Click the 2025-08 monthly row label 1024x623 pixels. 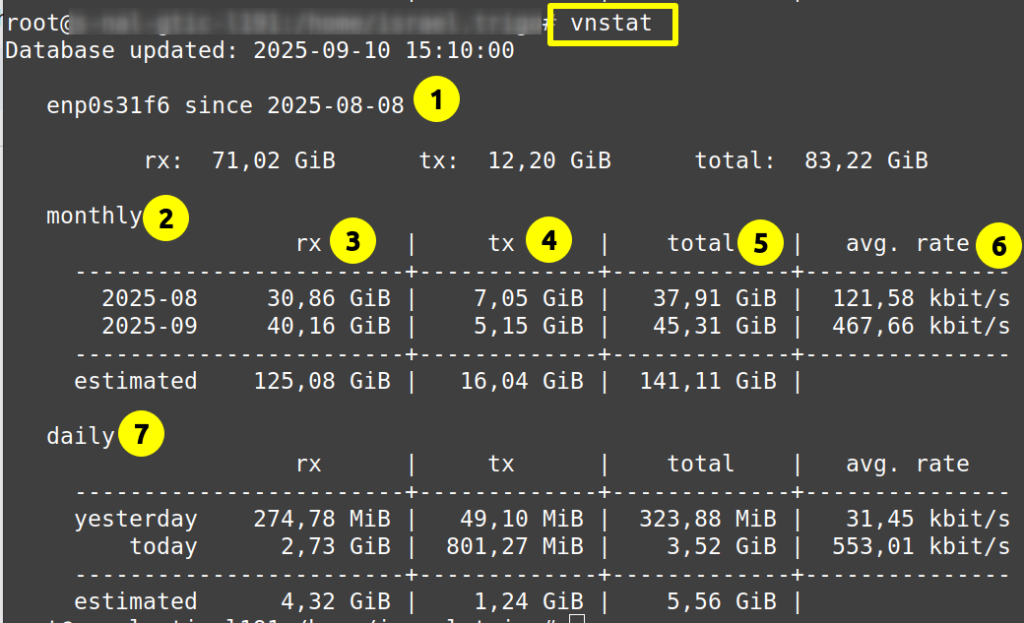[x=149, y=299]
